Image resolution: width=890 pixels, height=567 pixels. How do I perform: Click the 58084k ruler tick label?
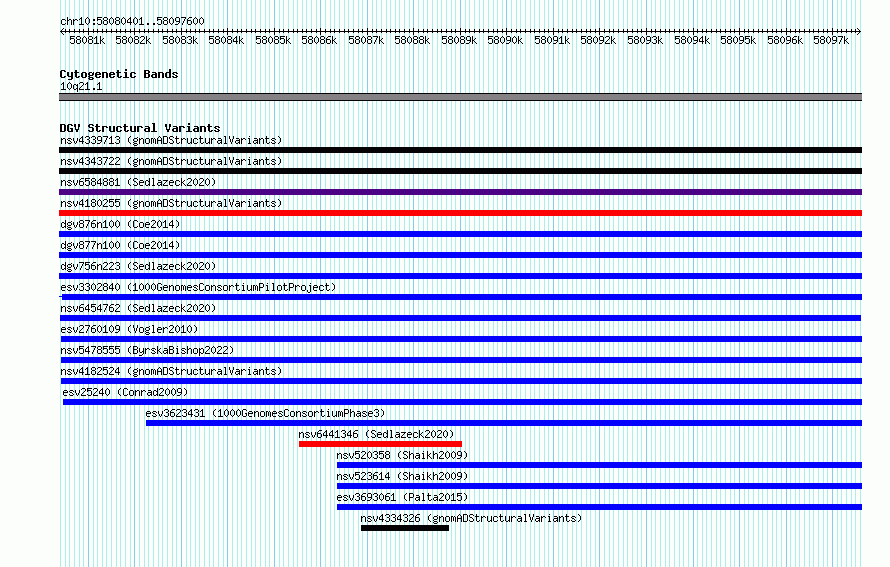pyautogui.click(x=226, y=40)
